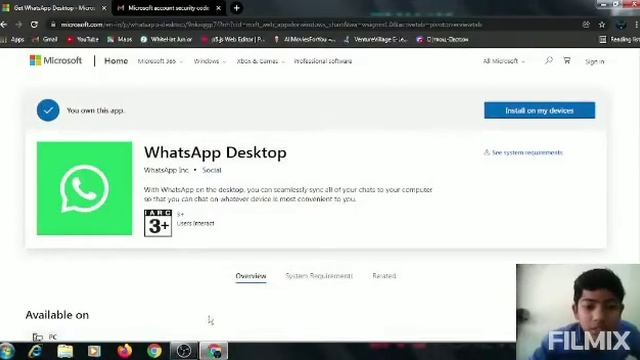Click the browser back arrow
640x360 pixels.
4,24
